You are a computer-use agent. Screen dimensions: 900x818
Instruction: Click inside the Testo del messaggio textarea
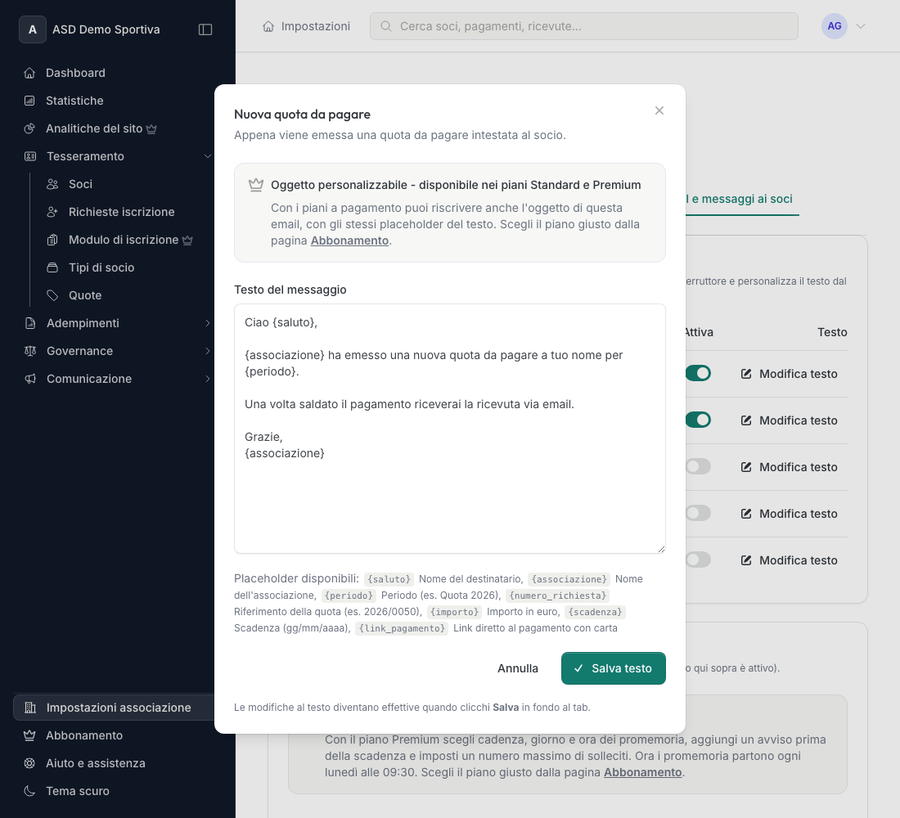pyautogui.click(x=449, y=428)
